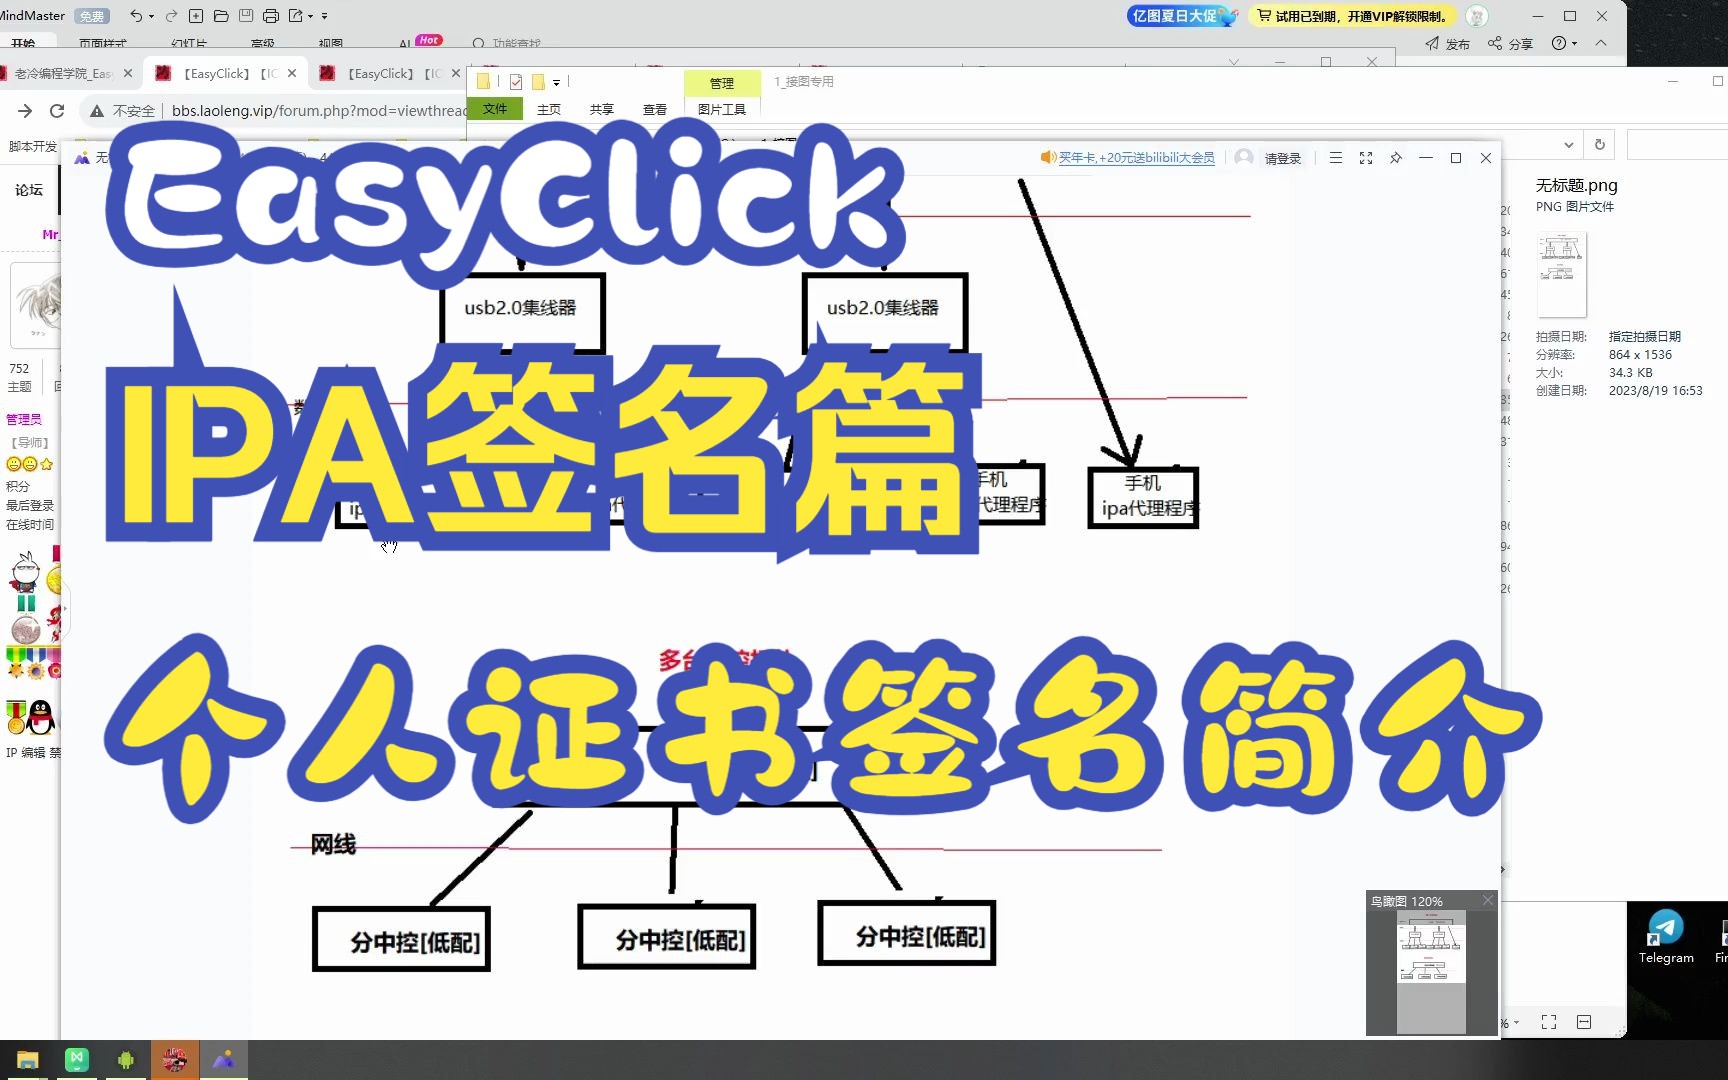Click the browser forward arrow

click(x=25, y=111)
